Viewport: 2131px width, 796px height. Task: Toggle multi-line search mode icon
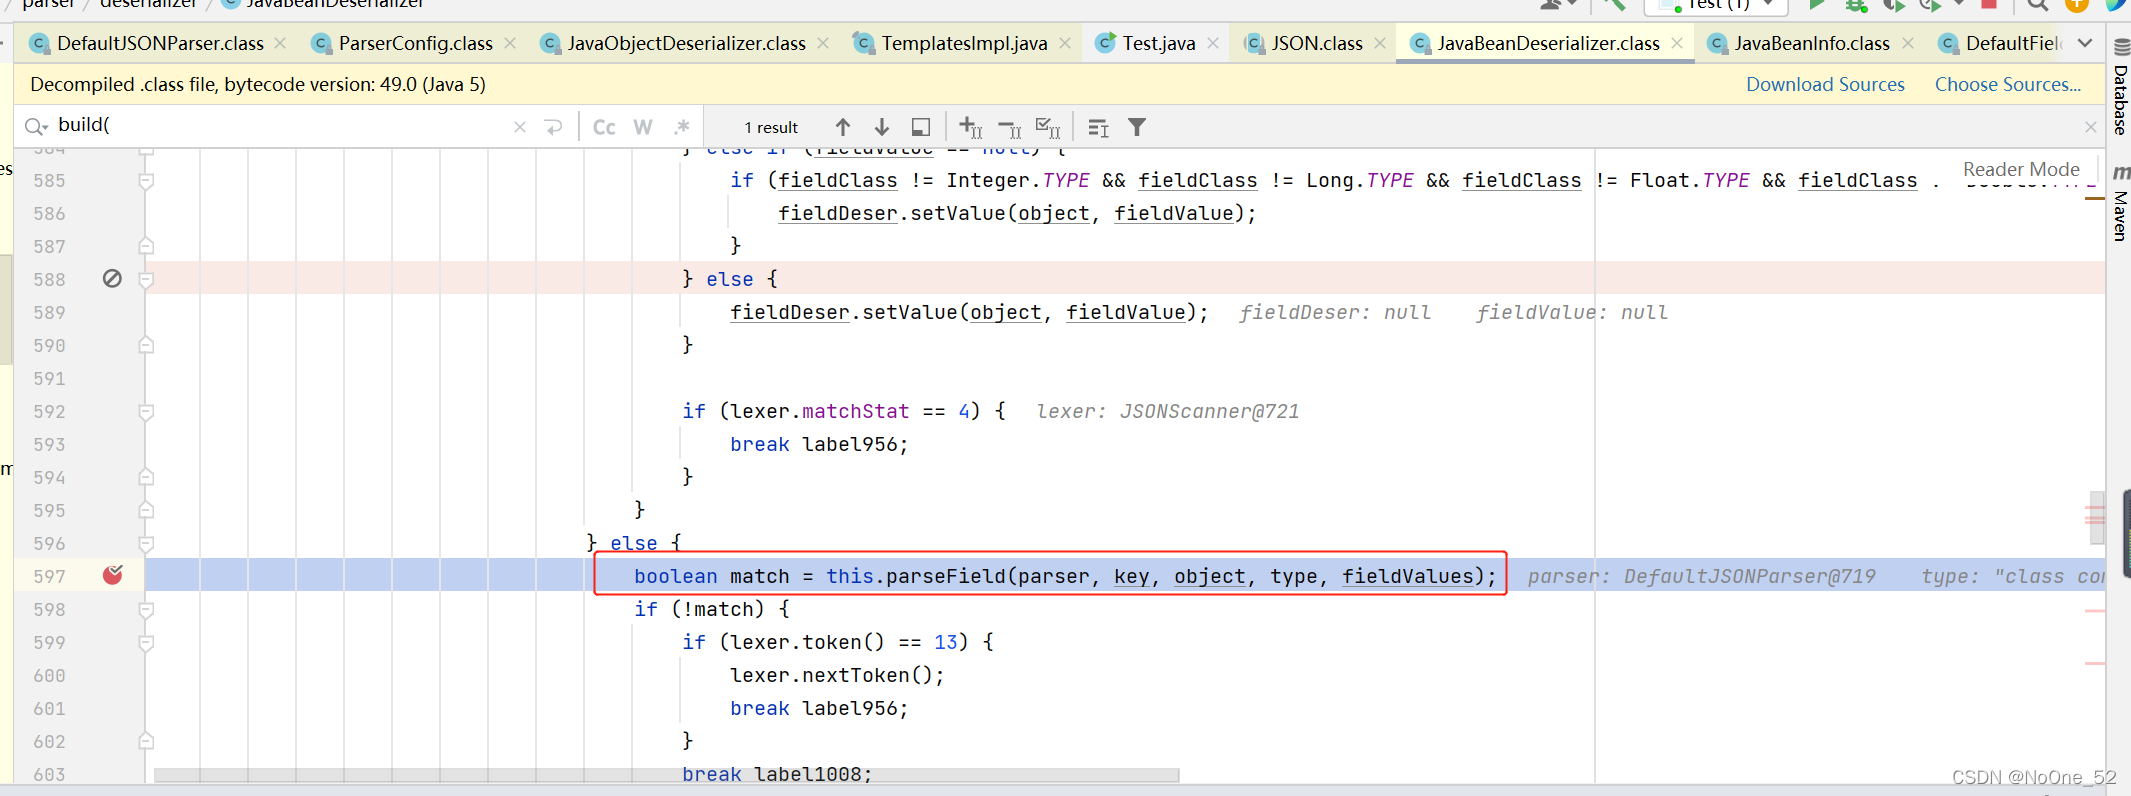tap(1098, 127)
